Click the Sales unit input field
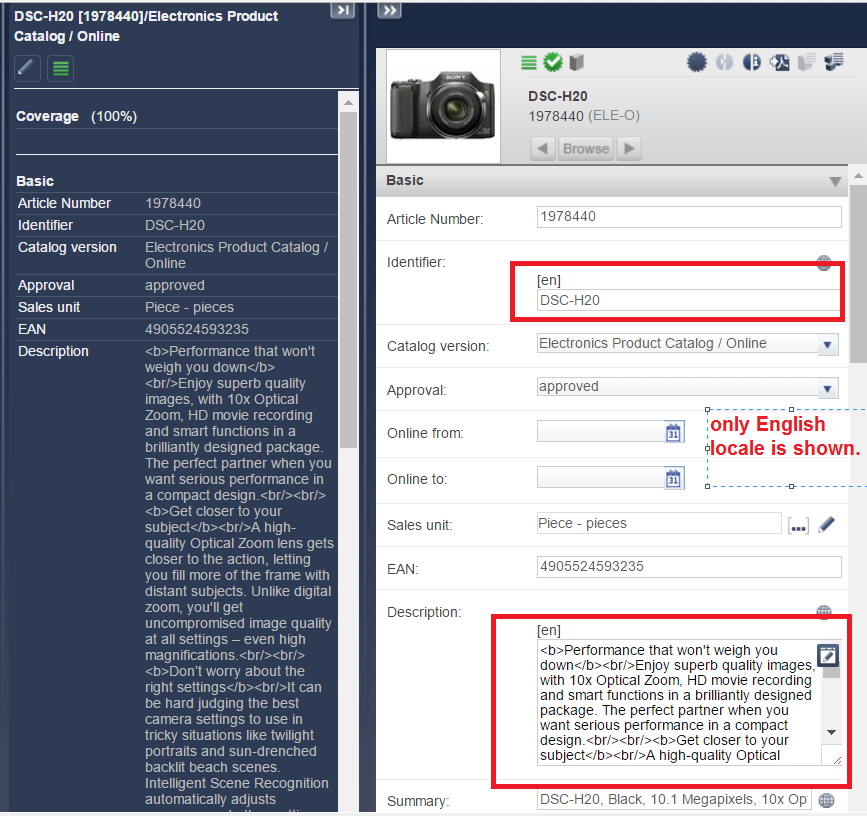The image size is (867, 816). pyautogui.click(x=659, y=524)
